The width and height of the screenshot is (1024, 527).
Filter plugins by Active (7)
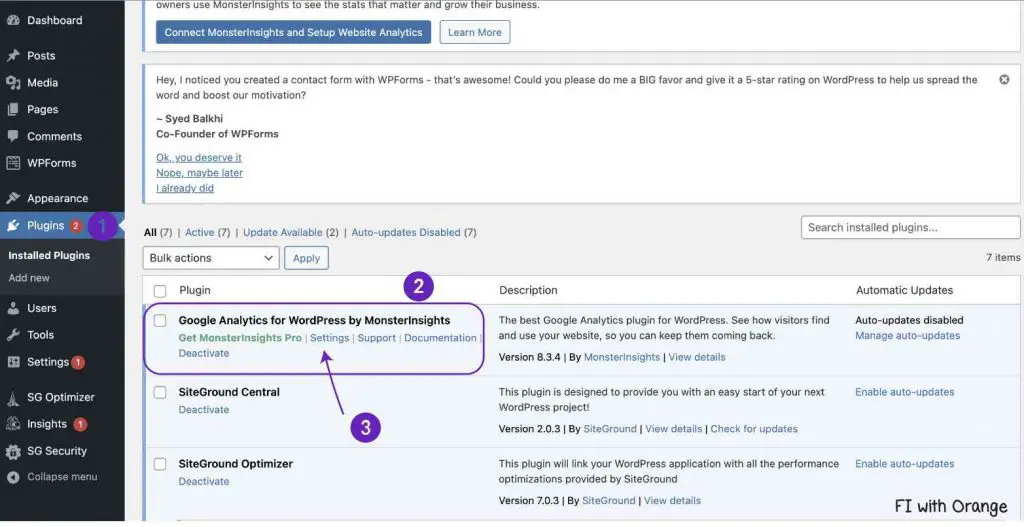(207, 232)
